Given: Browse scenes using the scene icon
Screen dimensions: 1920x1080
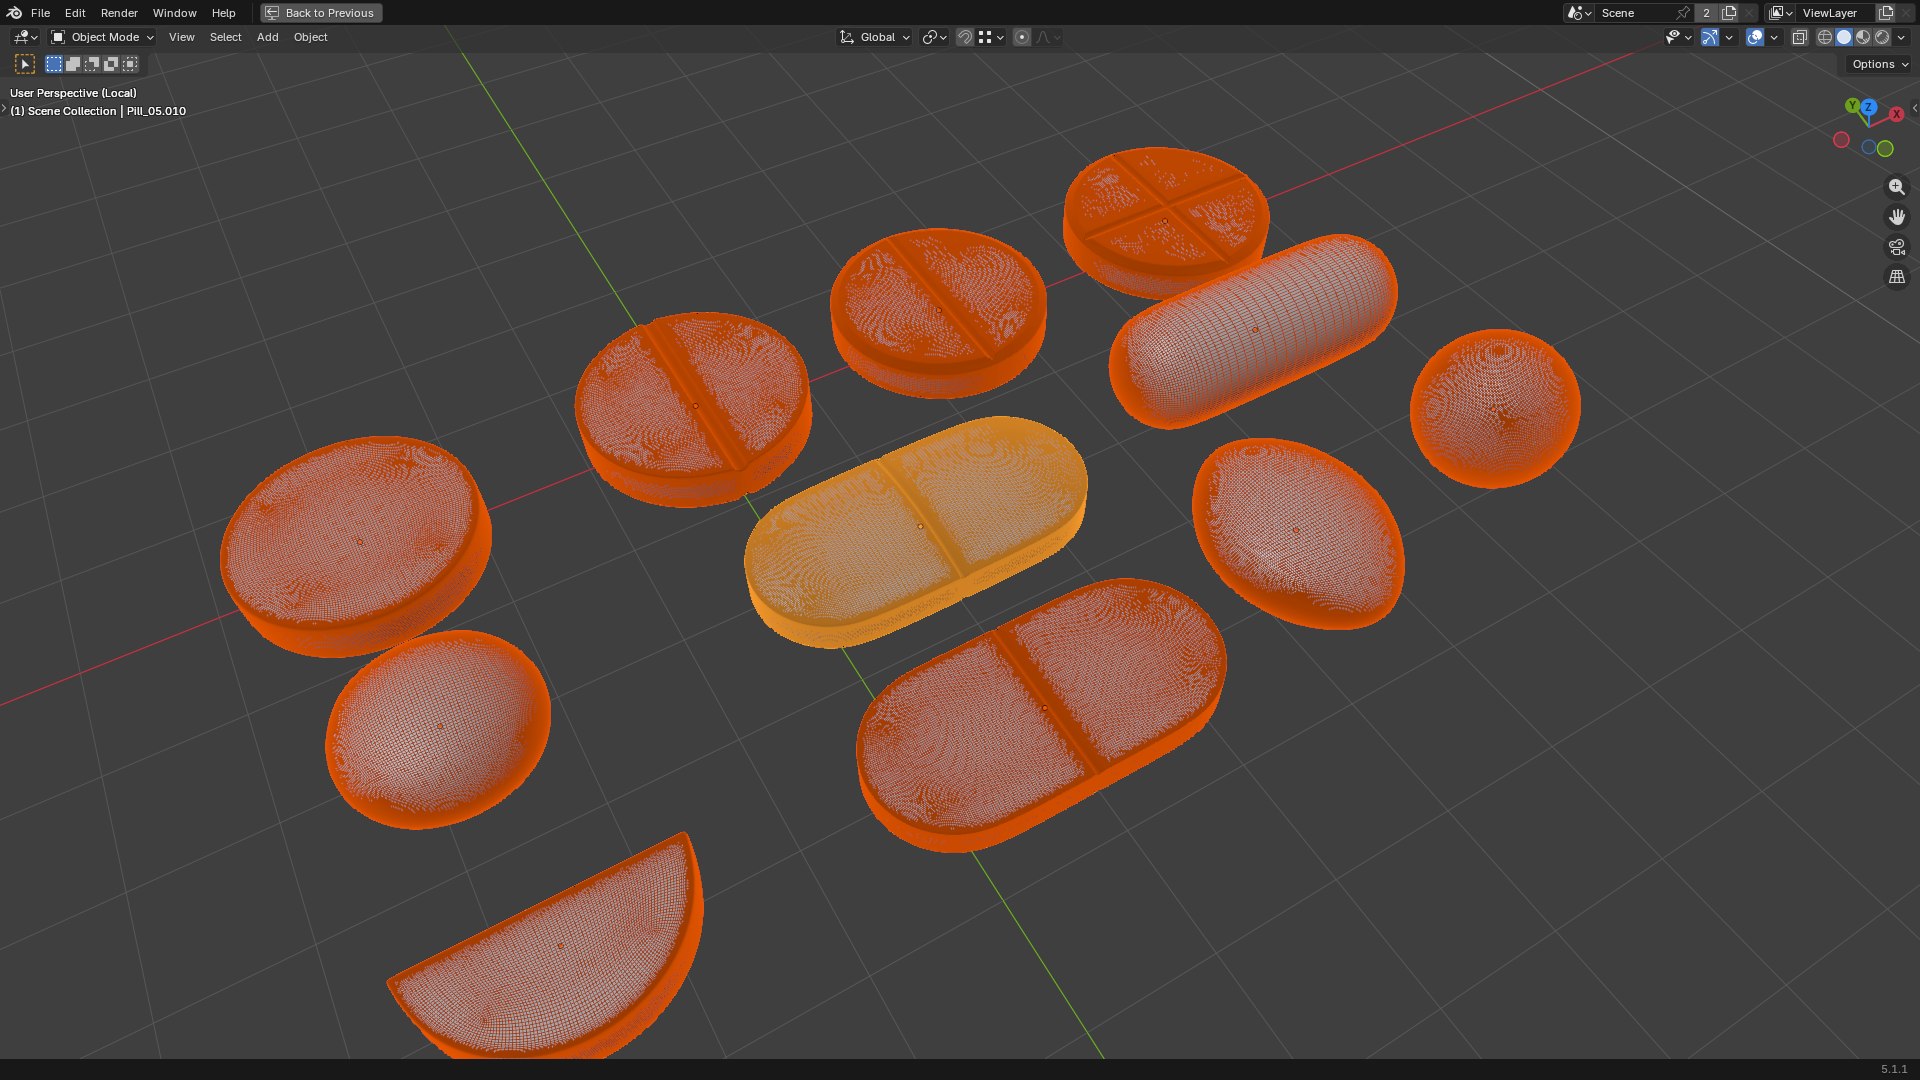Looking at the screenshot, I should [x=1579, y=13].
